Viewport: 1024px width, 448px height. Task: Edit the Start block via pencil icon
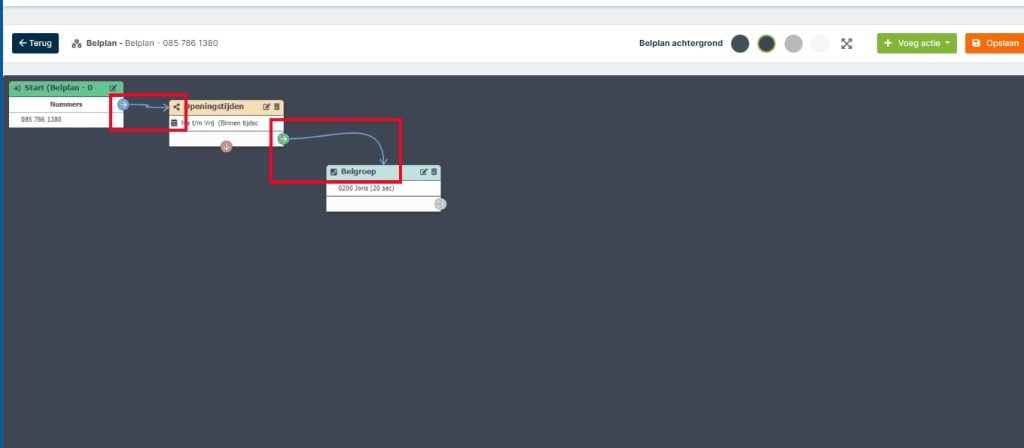tap(113, 88)
